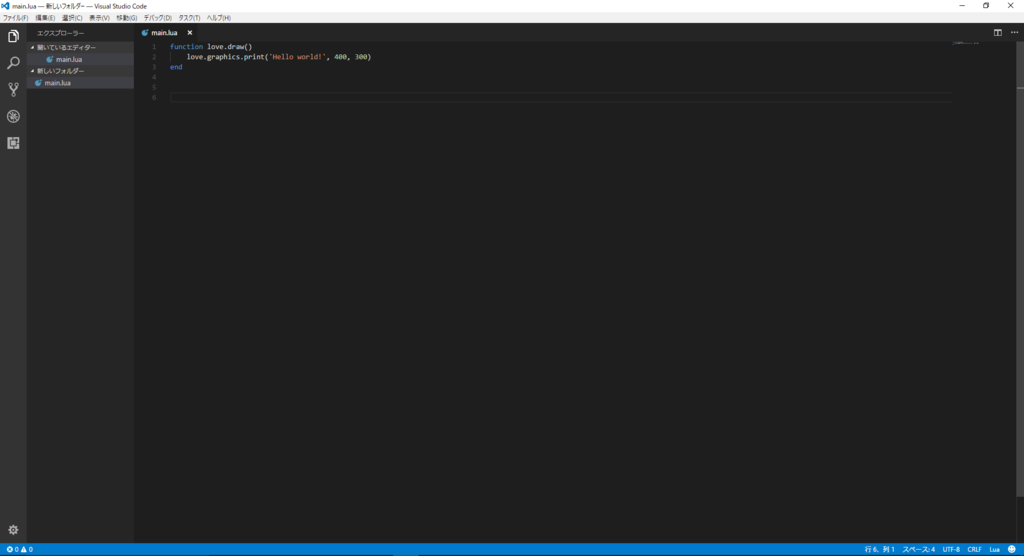Minimize the VS Code window
The height and width of the screenshot is (556, 1024).
pyautogui.click(x=961, y=6)
